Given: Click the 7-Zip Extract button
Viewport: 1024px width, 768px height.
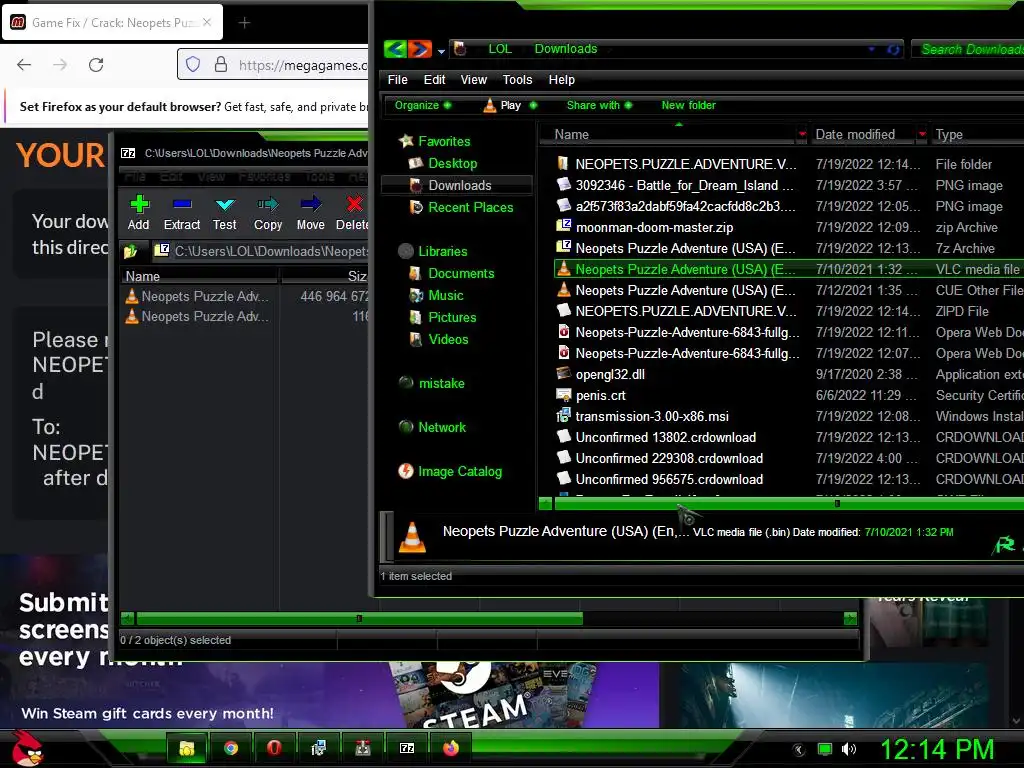Looking at the screenshot, I should [182, 213].
